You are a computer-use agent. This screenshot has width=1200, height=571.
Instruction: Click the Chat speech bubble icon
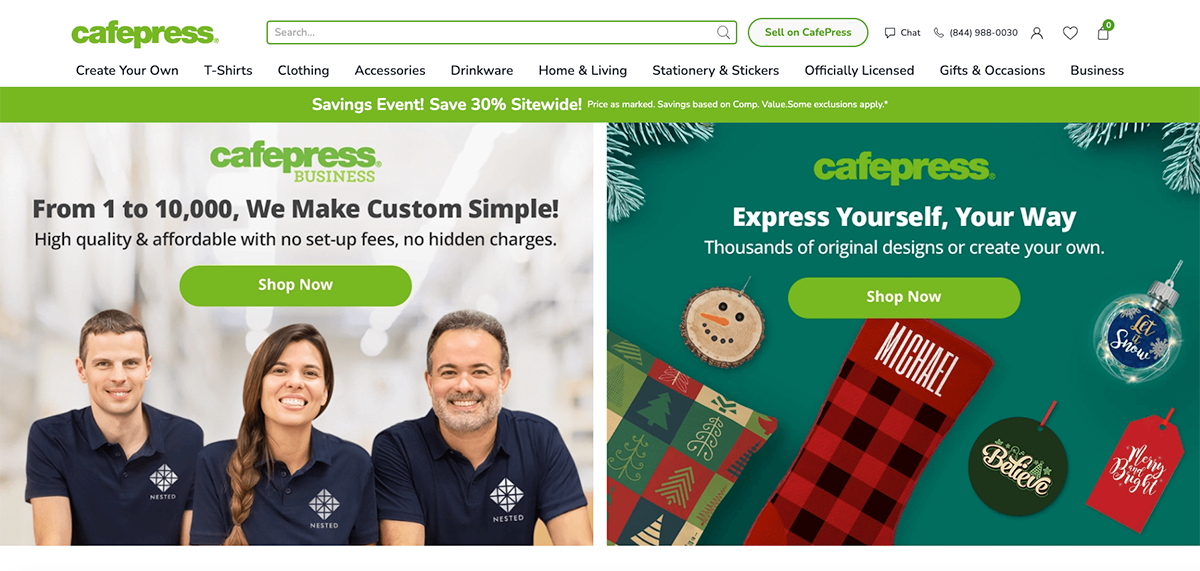(x=890, y=33)
